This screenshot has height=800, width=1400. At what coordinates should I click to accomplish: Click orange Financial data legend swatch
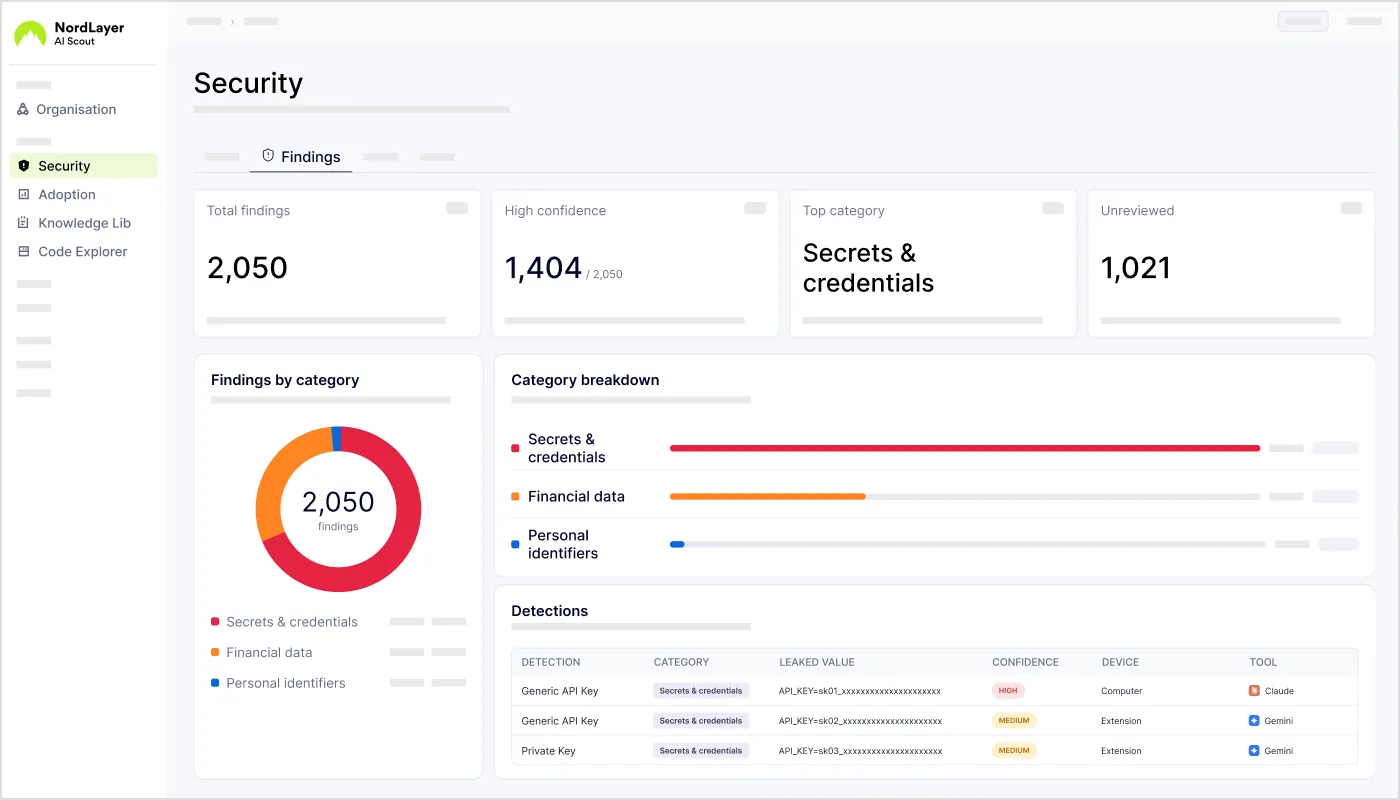[215, 652]
